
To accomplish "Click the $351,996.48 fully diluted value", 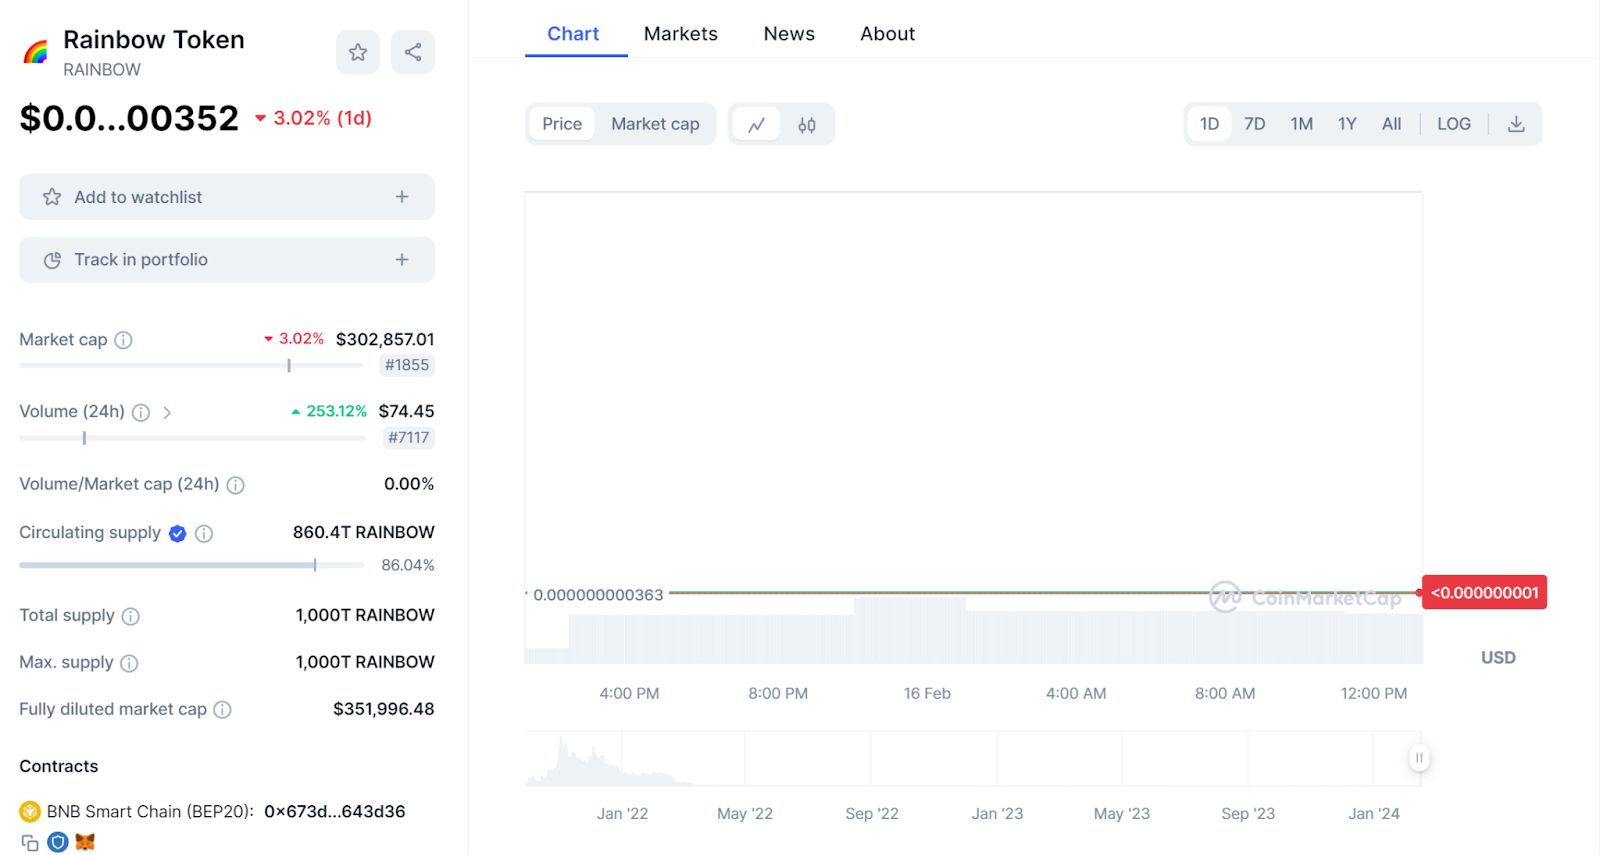I will [384, 709].
